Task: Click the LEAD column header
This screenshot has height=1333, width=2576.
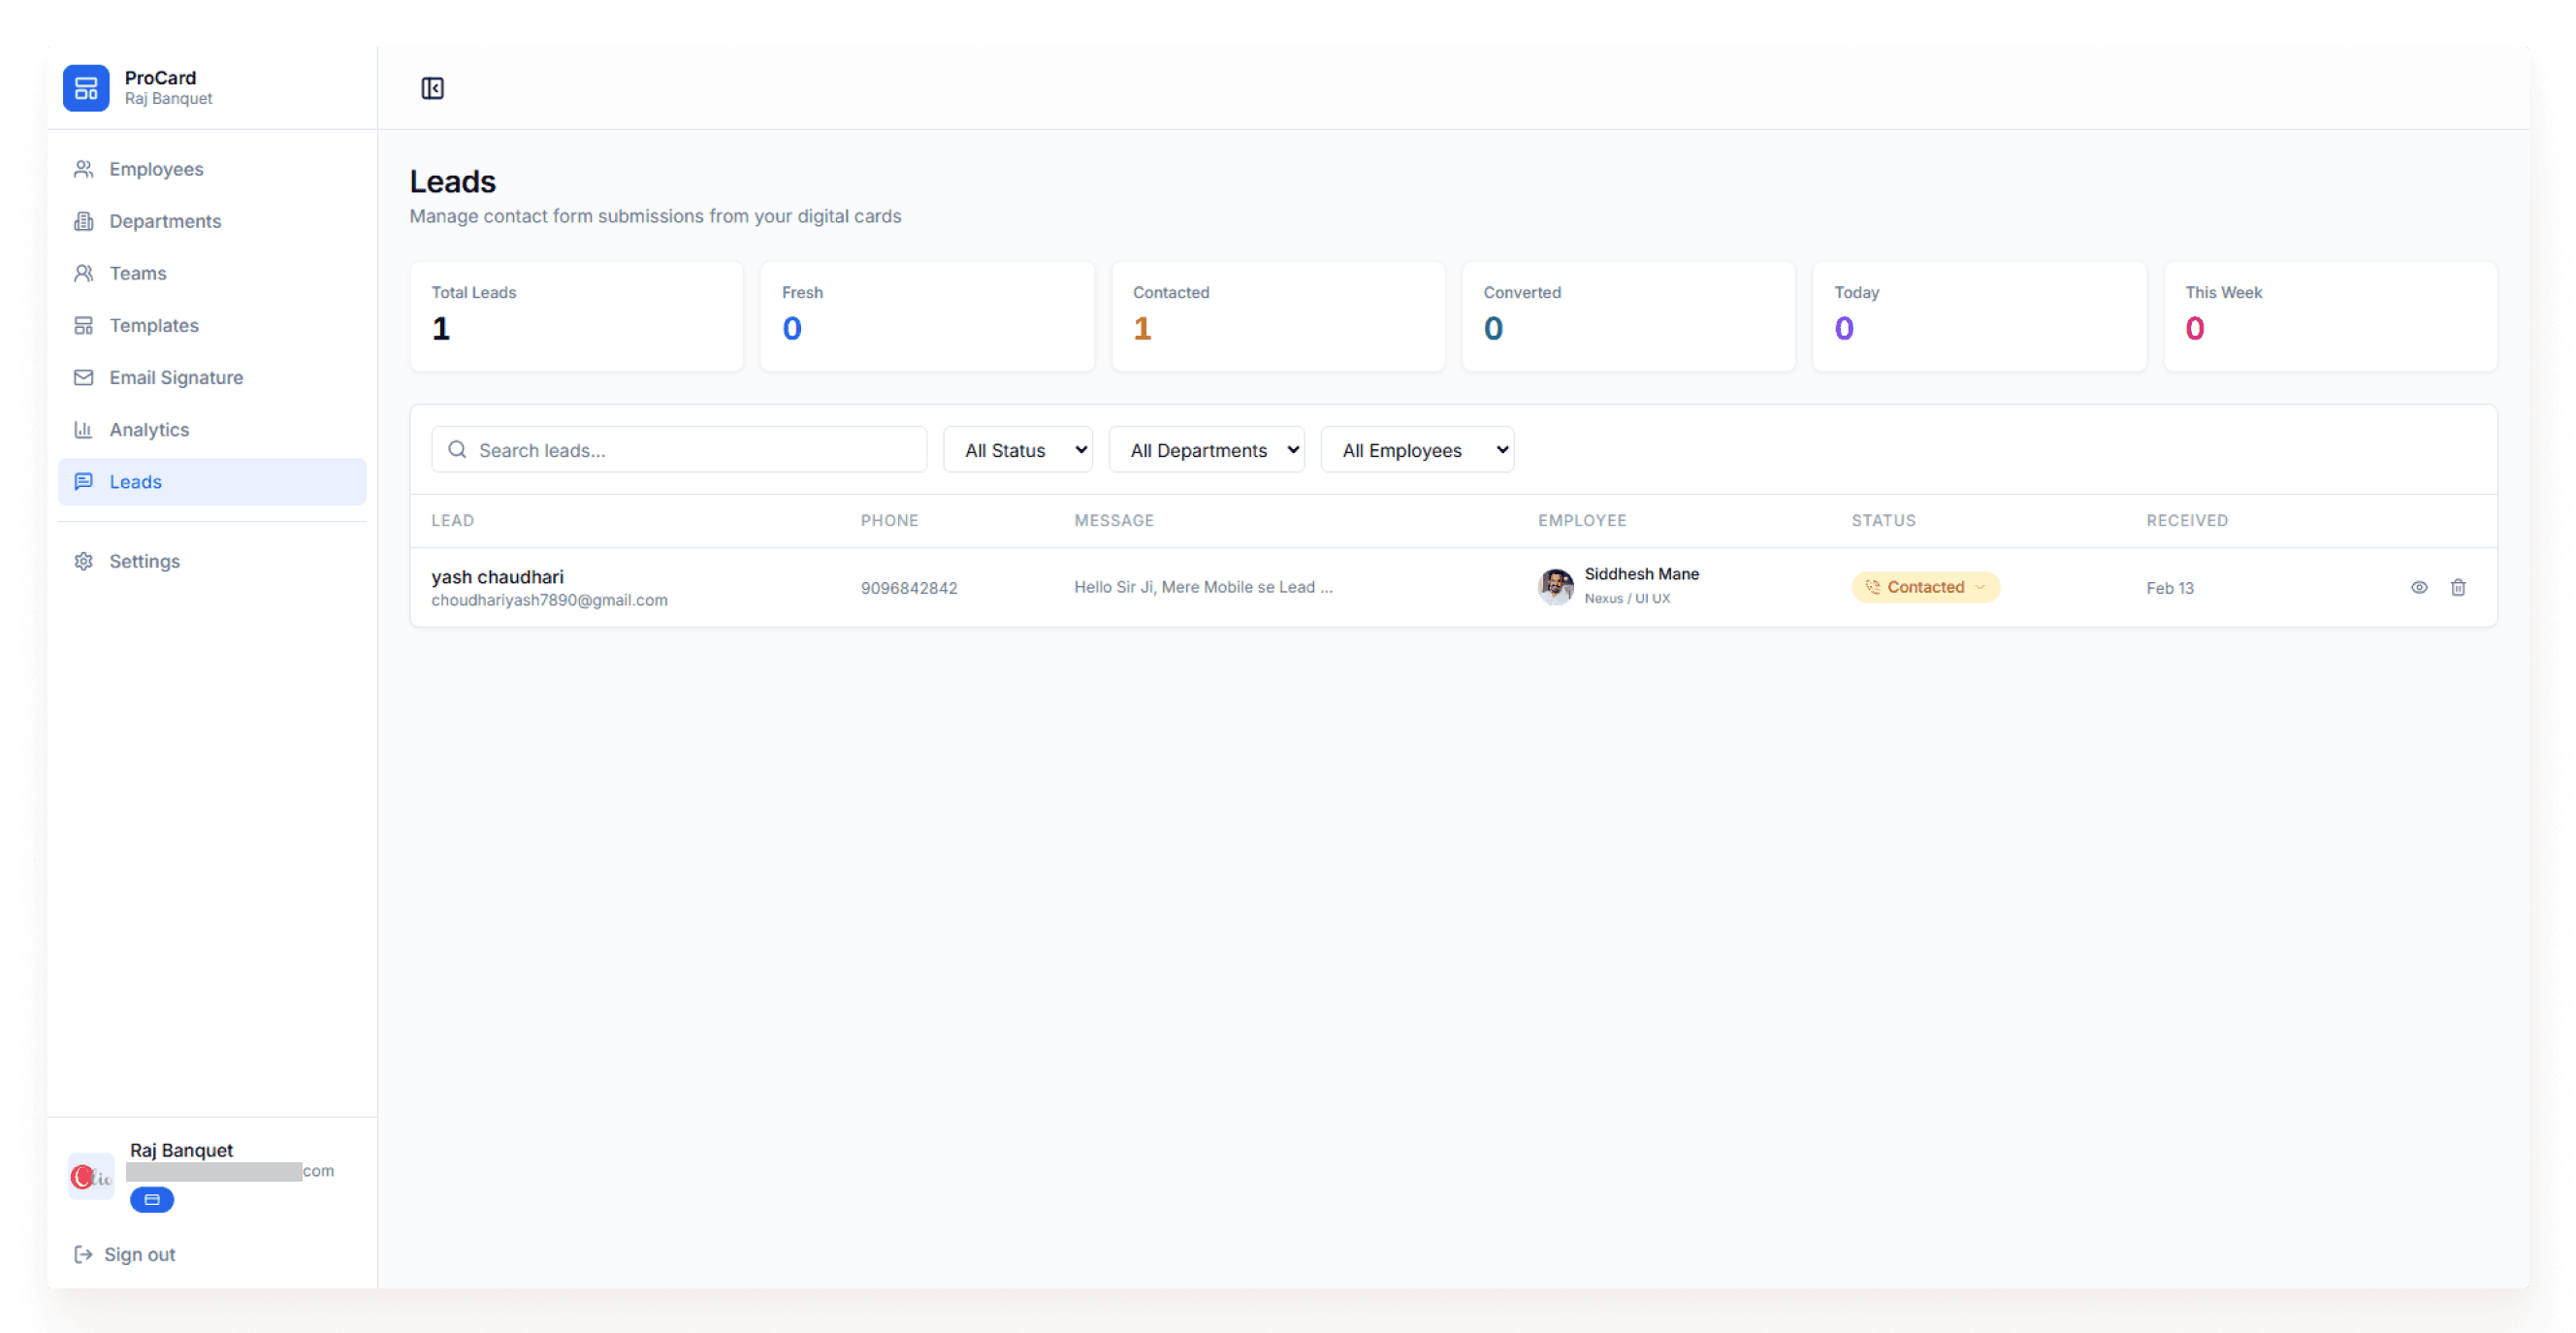Action: click(452, 520)
